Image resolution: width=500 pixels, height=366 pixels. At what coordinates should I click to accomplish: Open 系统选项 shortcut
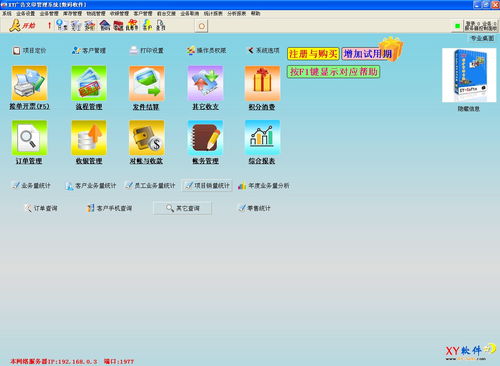coord(263,51)
